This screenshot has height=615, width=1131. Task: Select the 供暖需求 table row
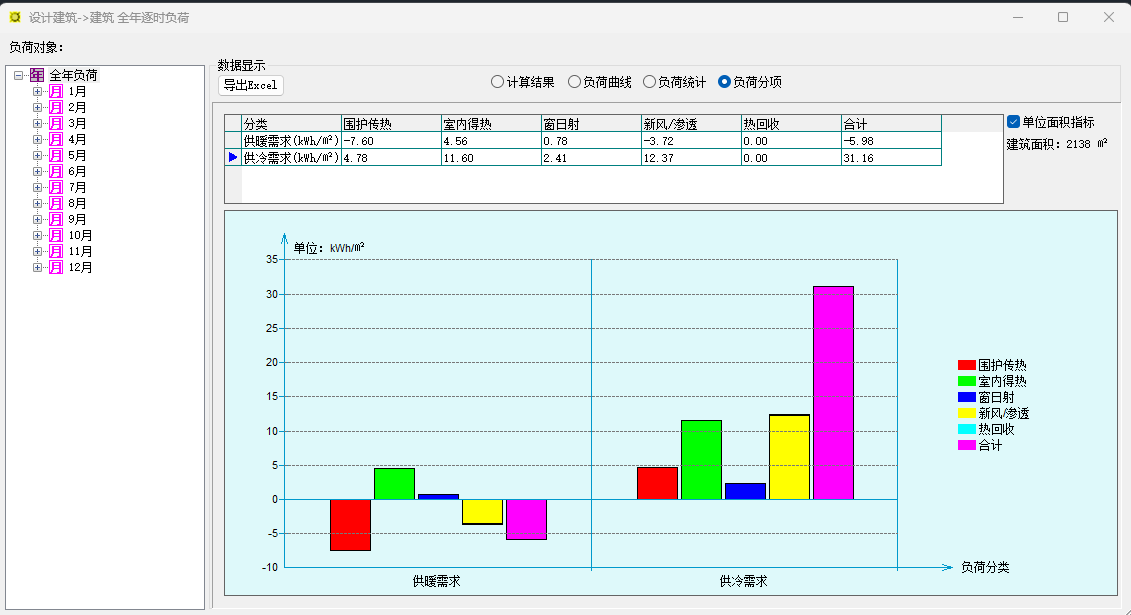click(x=291, y=141)
